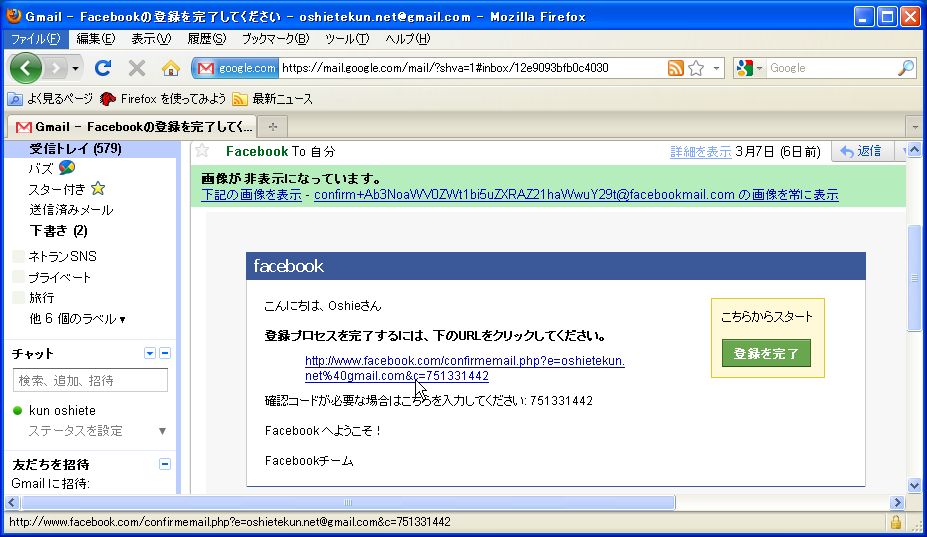Click the color box beside ネトランSNS label
Image resolution: width=927 pixels, height=537 pixels.
[18, 256]
